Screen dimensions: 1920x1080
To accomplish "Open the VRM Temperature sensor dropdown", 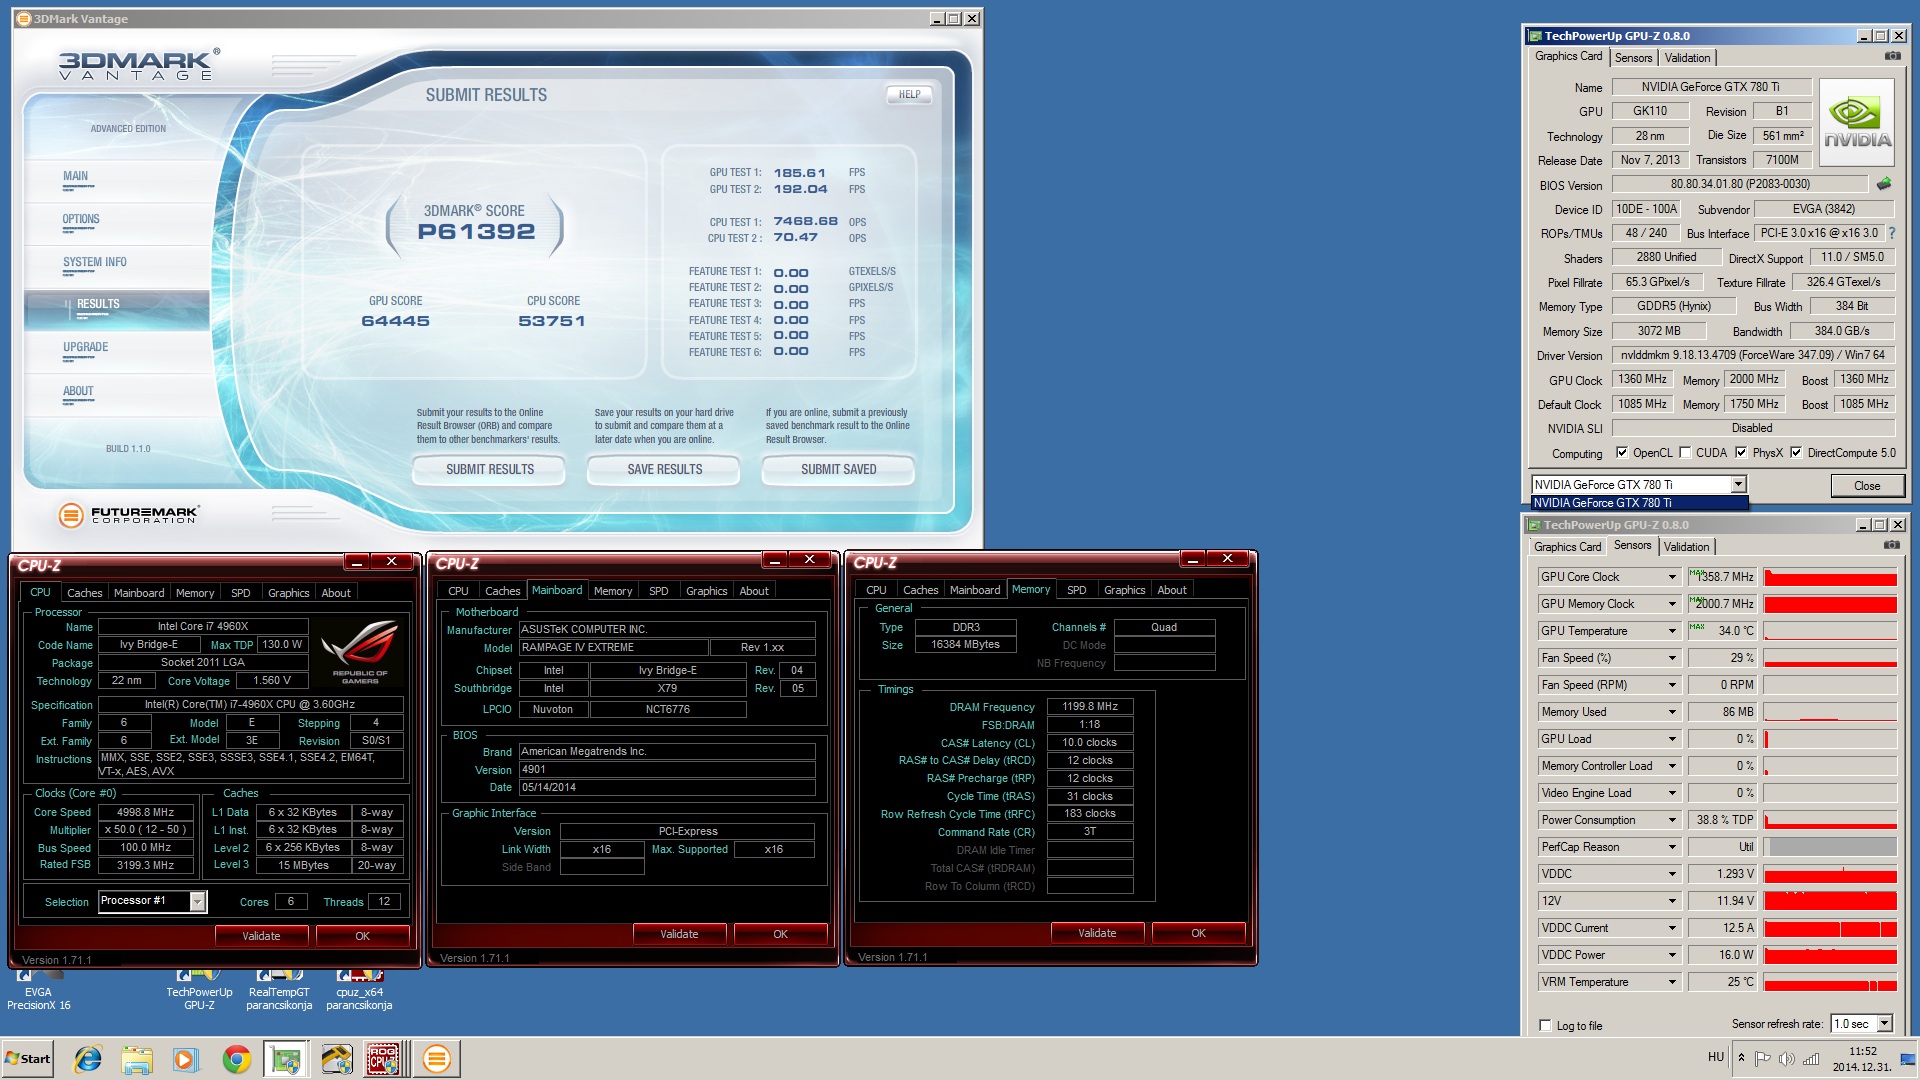I will (1672, 982).
